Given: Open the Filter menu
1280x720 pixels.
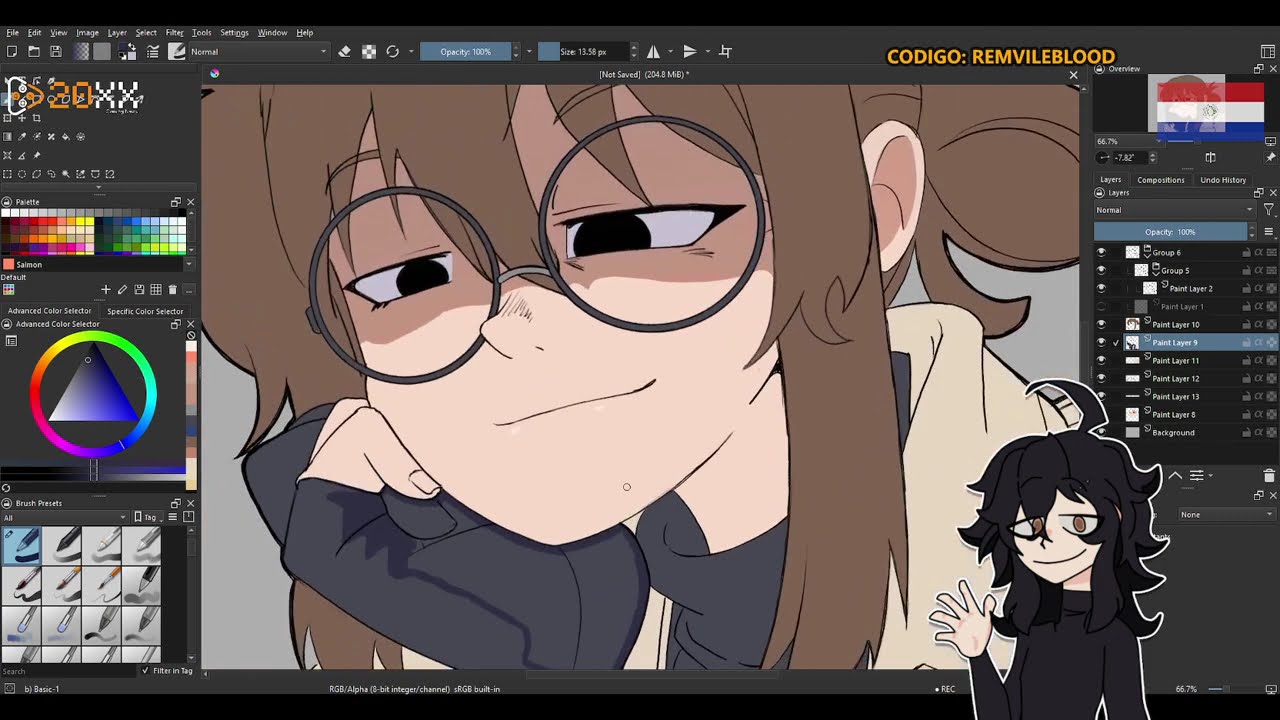Looking at the screenshot, I should click(174, 33).
